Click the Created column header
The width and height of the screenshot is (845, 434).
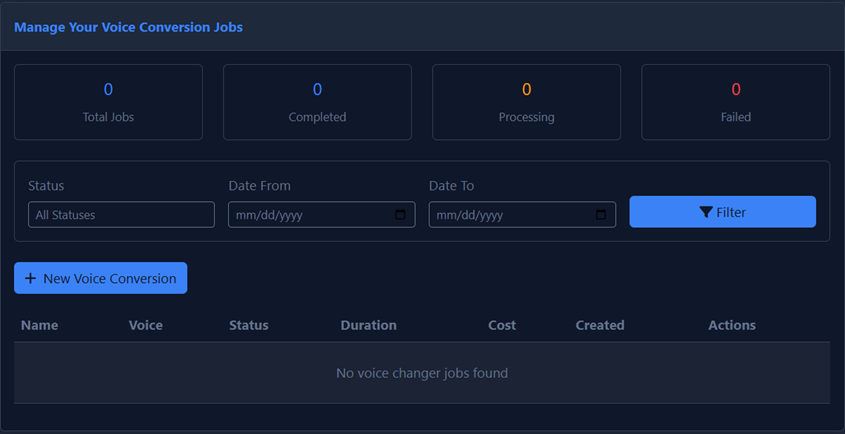[600, 325]
